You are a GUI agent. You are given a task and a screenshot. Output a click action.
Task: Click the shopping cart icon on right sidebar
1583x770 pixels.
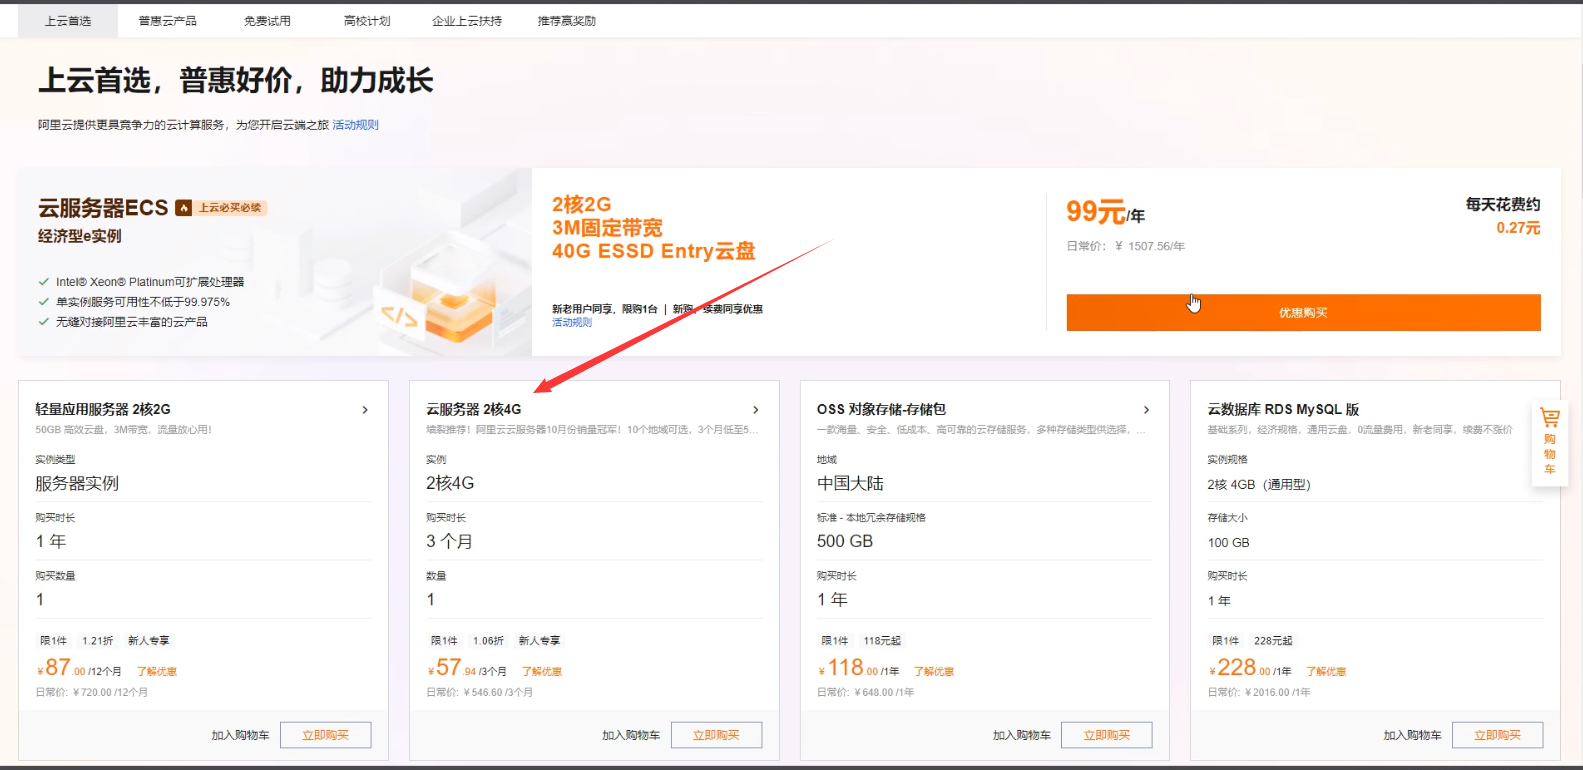click(1550, 418)
